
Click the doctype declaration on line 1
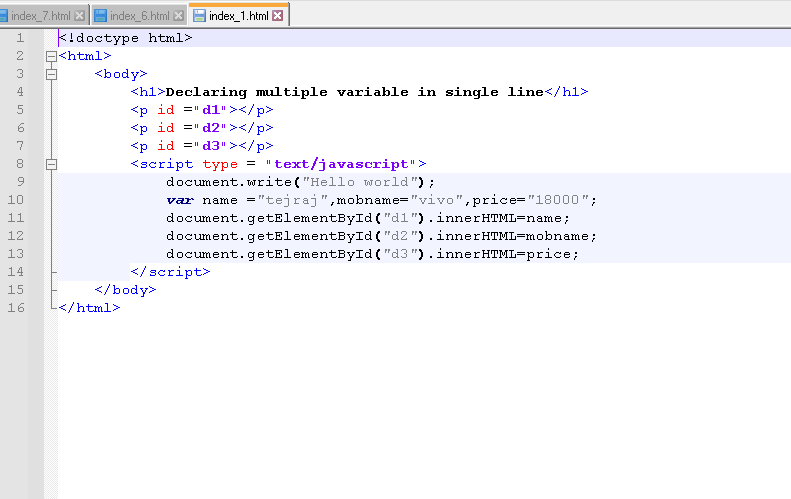tap(125, 38)
